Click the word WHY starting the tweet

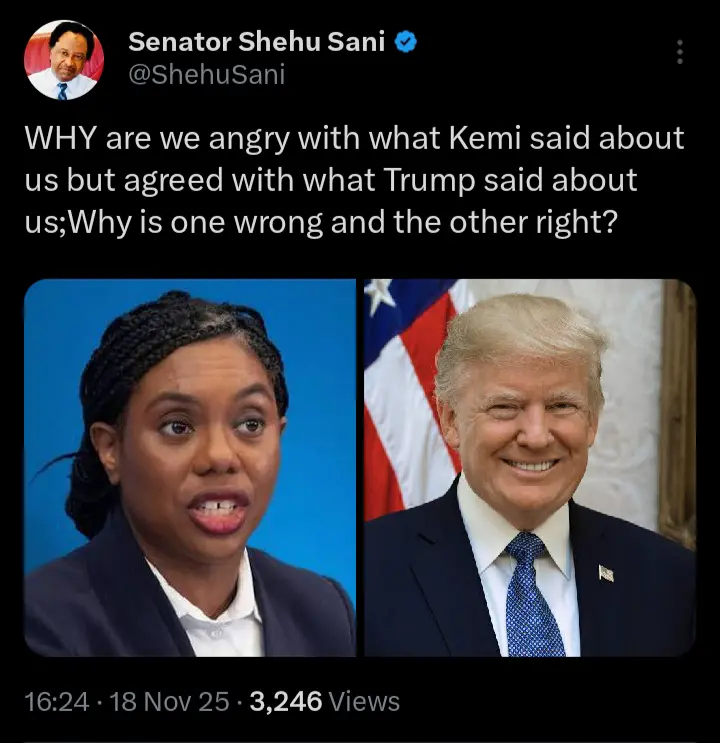click(60, 138)
